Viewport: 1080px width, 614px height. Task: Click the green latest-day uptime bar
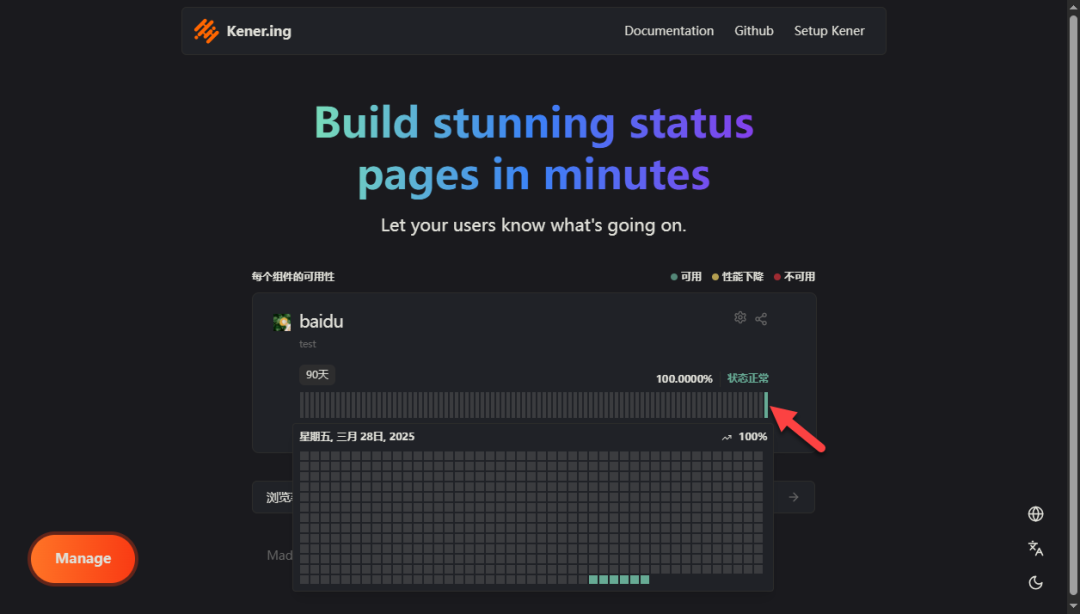click(766, 405)
